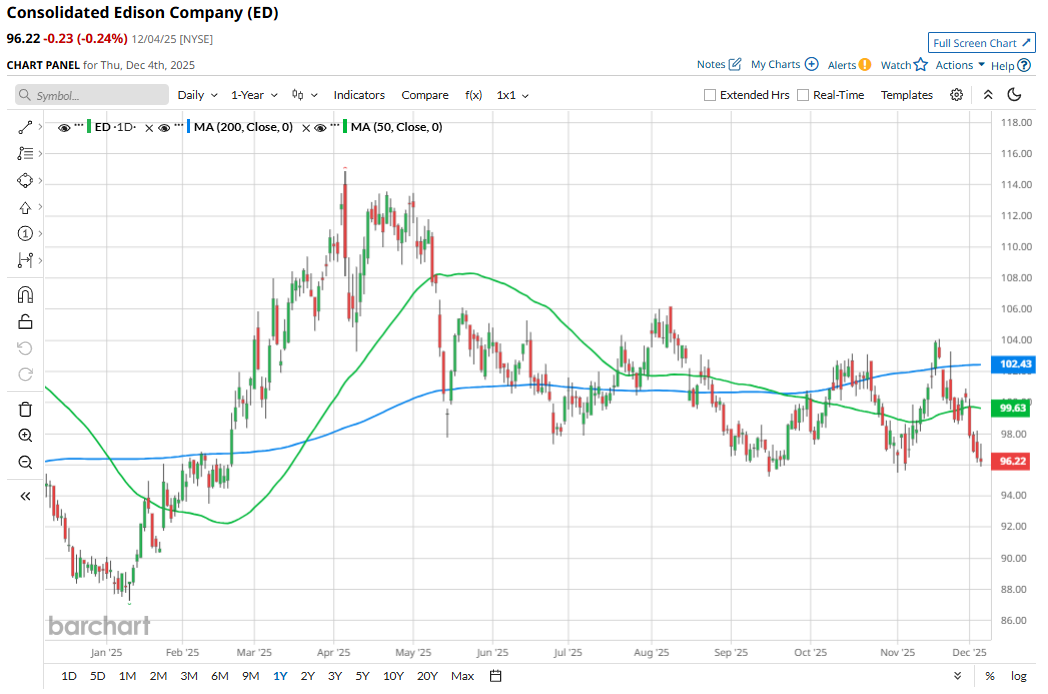Click the 102.43 price axis label
Viewport: 1048px width, 694px height.
[x=1014, y=364]
